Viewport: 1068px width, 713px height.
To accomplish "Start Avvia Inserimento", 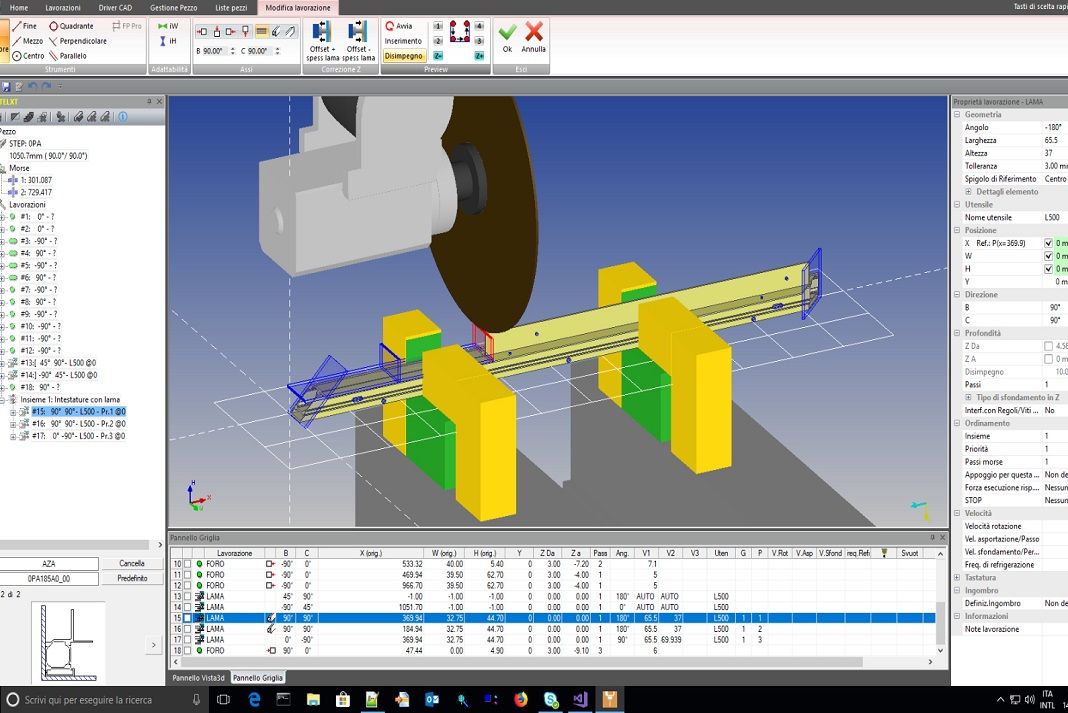I will [403, 33].
